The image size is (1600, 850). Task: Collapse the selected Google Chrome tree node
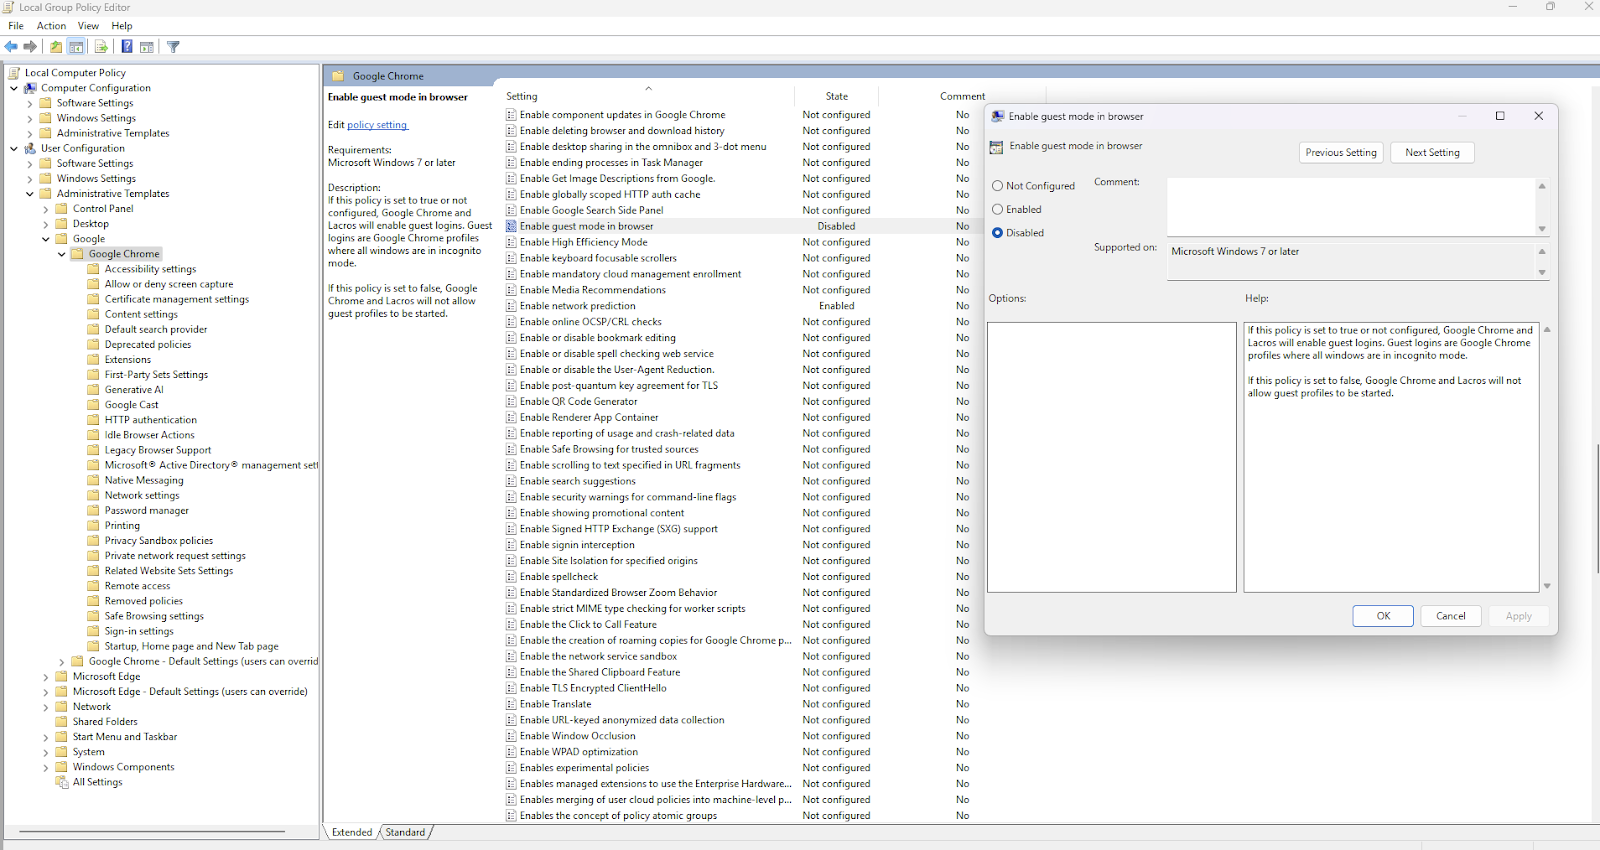[x=62, y=254]
